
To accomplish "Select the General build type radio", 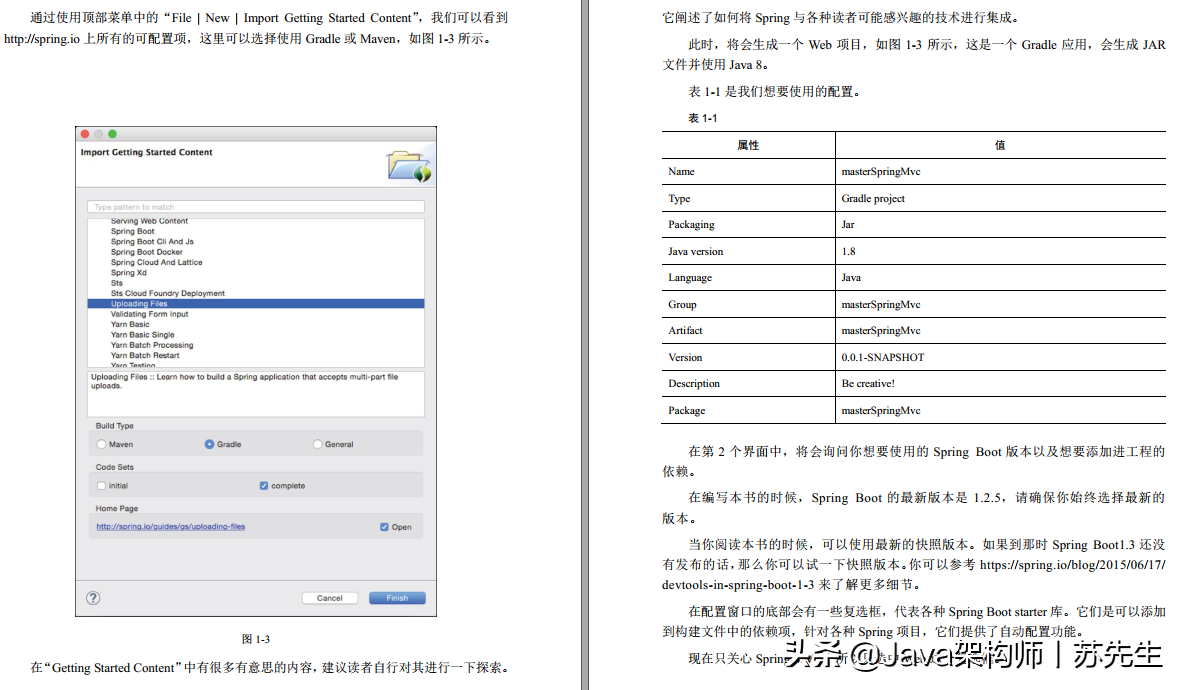I will click(317, 444).
